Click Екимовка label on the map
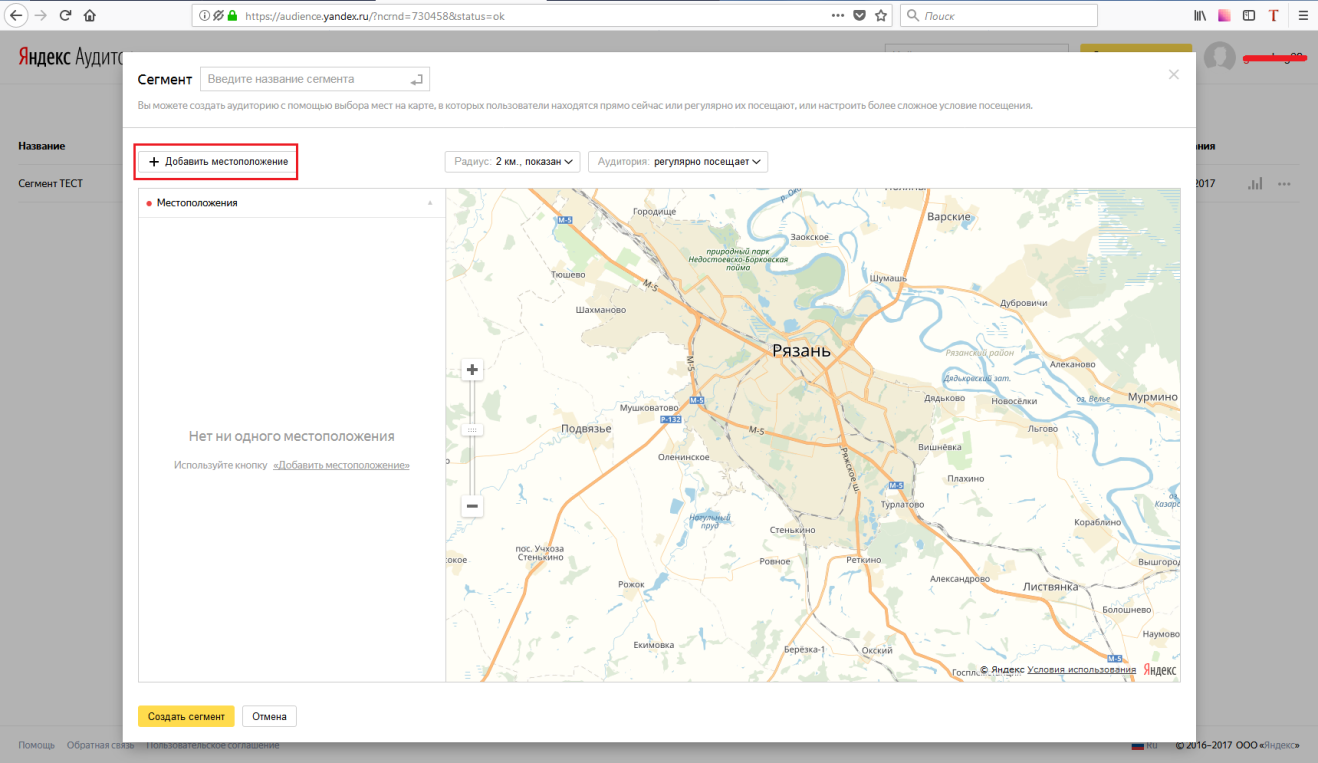 pyautogui.click(x=654, y=645)
